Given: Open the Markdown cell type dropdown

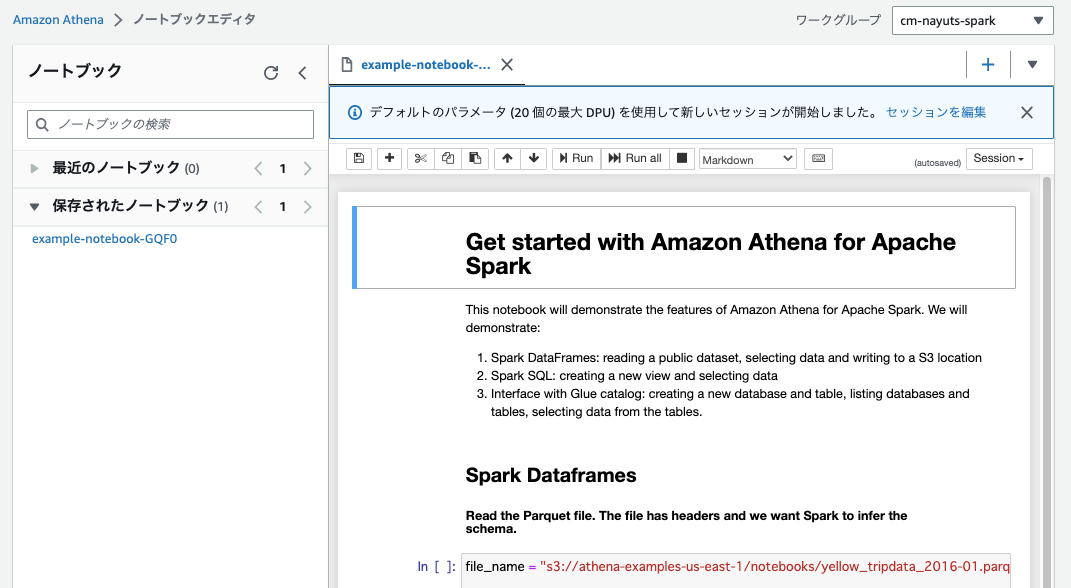Looking at the screenshot, I should [747, 158].
